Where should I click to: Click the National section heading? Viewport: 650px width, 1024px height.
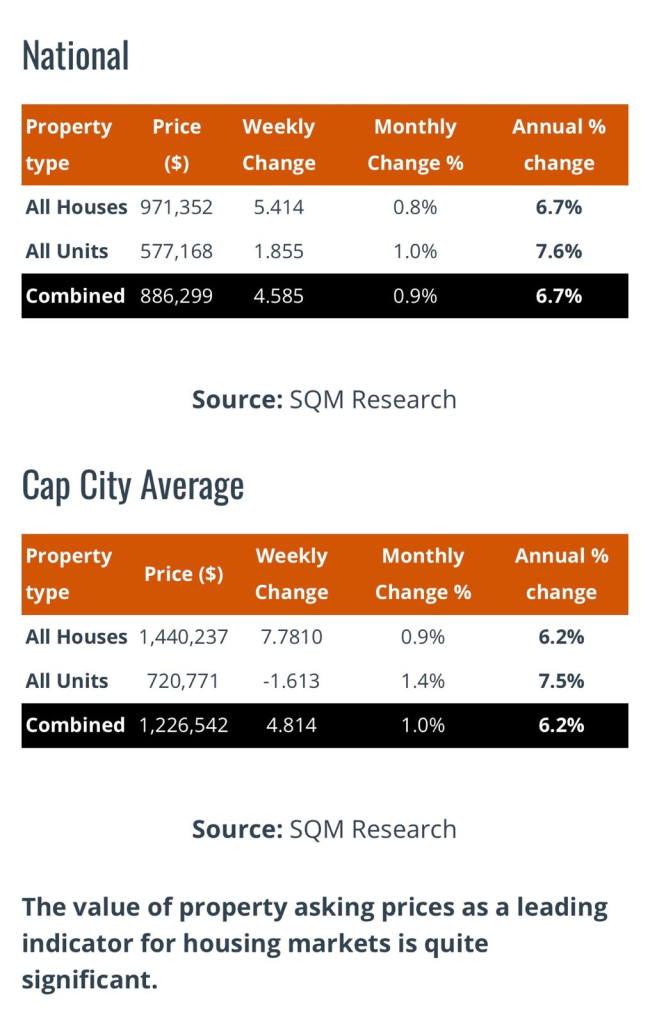pos(76,55)
